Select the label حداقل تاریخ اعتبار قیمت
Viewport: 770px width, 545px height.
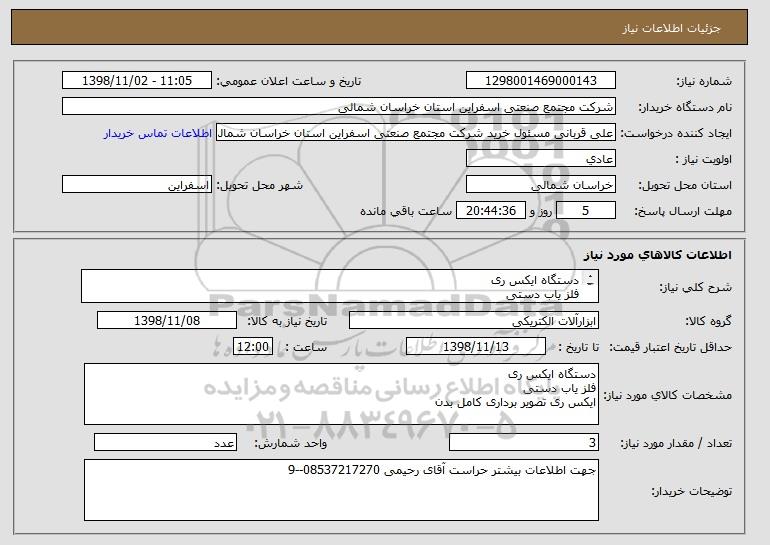[x=671, y=347]
